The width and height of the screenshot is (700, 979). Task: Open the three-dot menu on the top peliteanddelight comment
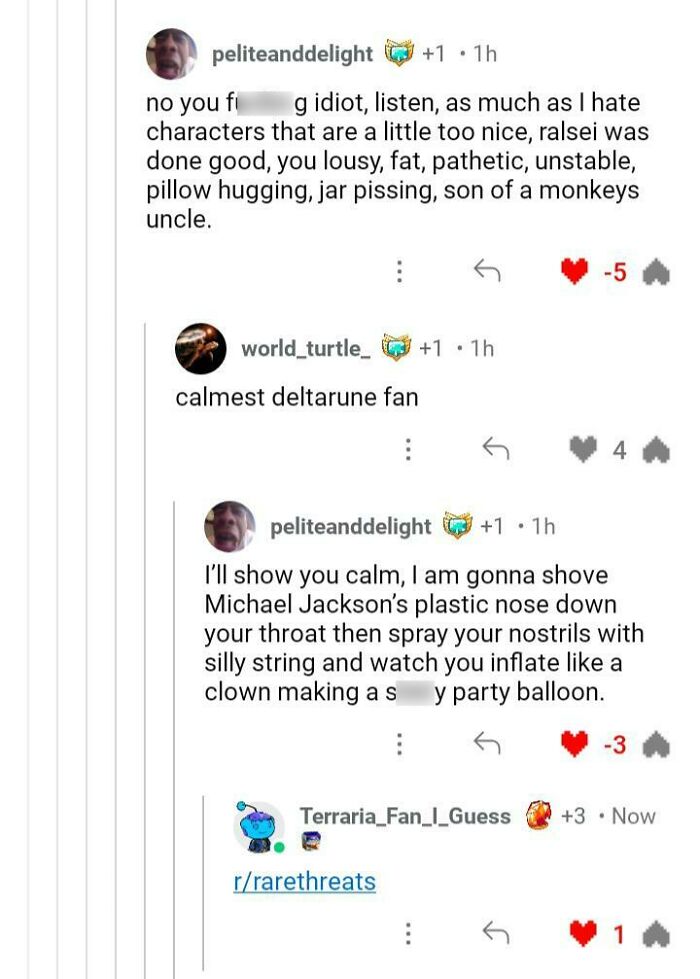[x=399, y=271]
